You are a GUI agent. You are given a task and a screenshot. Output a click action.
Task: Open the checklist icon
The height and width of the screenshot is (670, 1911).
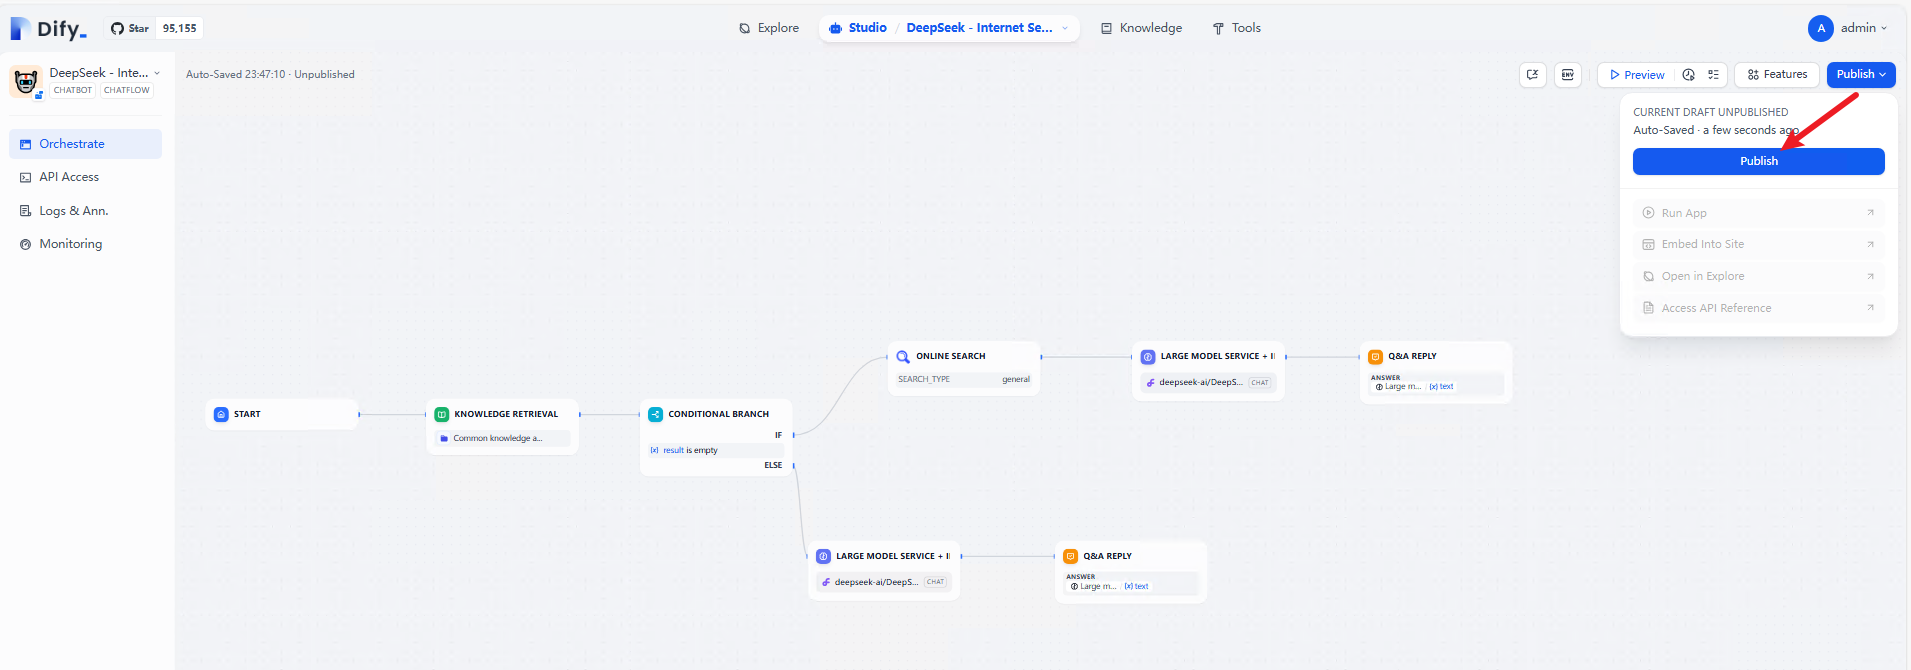pos(1713,75)
